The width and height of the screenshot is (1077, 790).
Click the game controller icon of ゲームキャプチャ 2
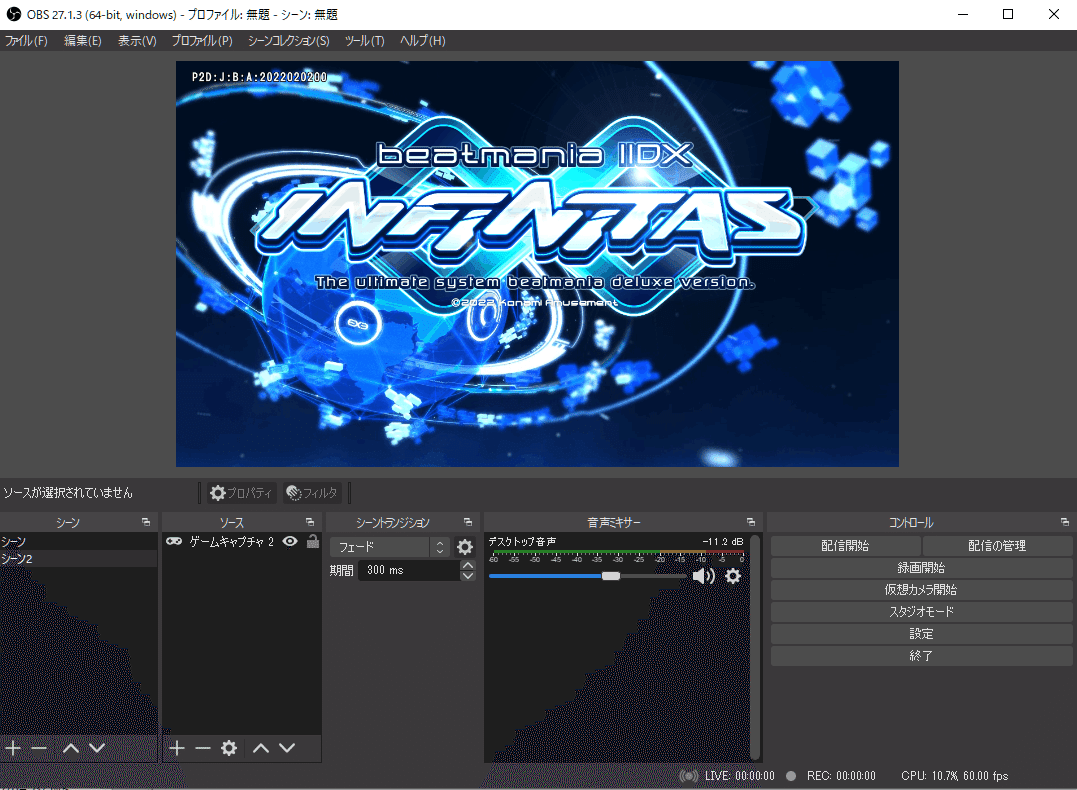[x=174, y=541]
